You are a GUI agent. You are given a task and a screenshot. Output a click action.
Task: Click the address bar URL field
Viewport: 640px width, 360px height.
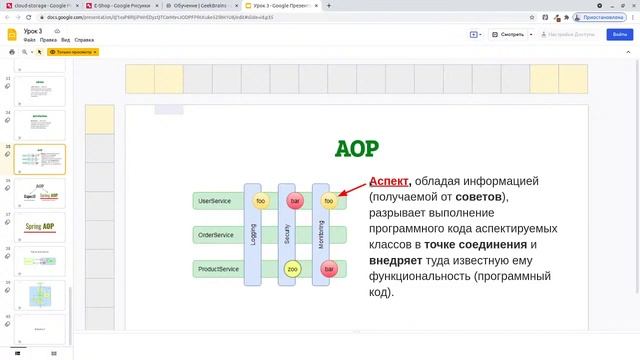pos(282,18)
